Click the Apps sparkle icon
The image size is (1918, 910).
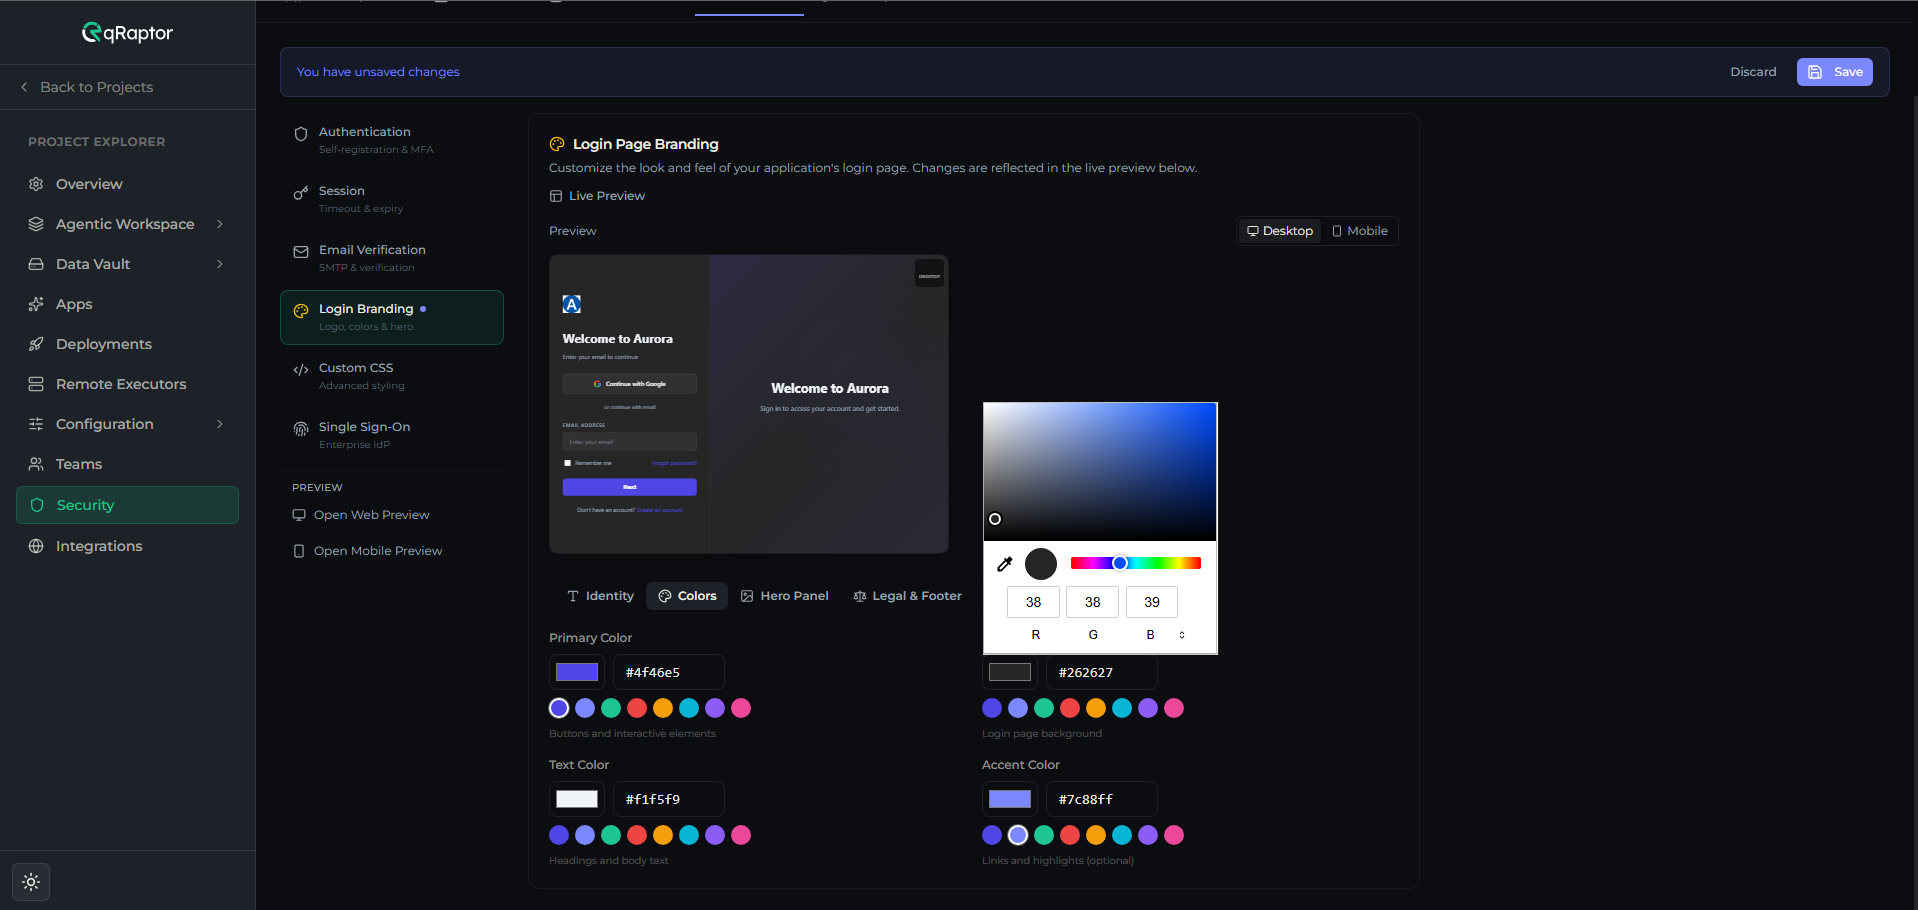(36, 304)
